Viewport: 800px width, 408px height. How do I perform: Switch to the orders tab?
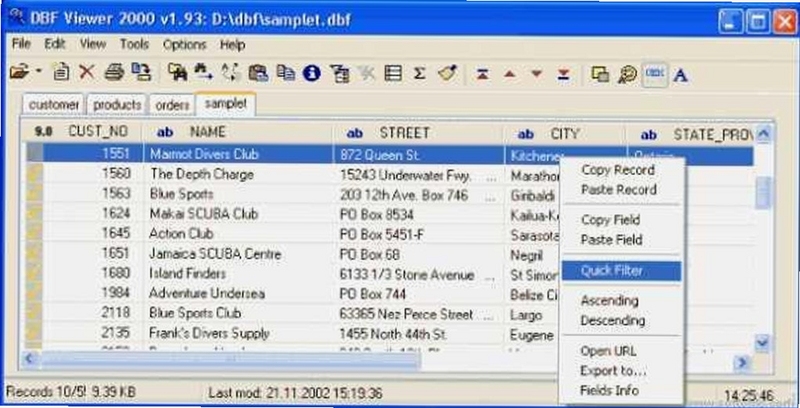[172, 105]
